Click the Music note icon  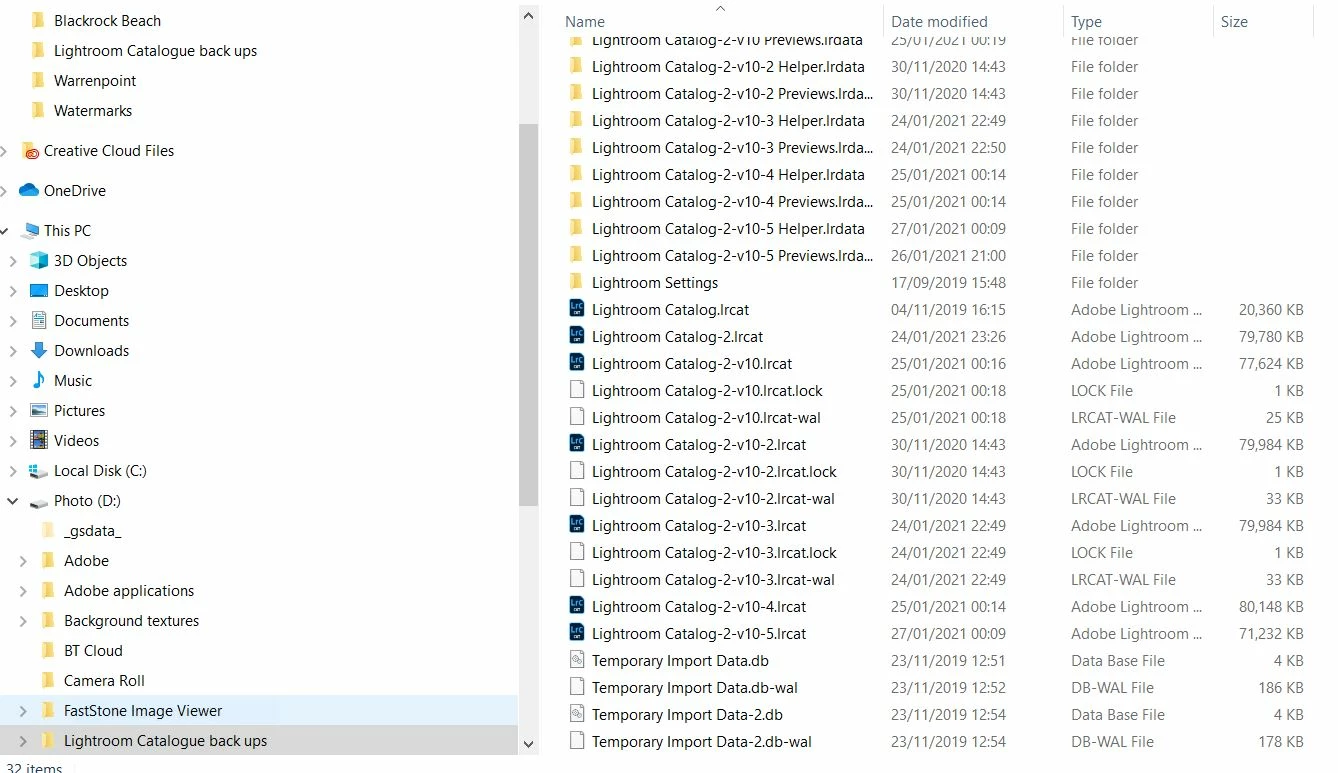(x=39, y=380)
